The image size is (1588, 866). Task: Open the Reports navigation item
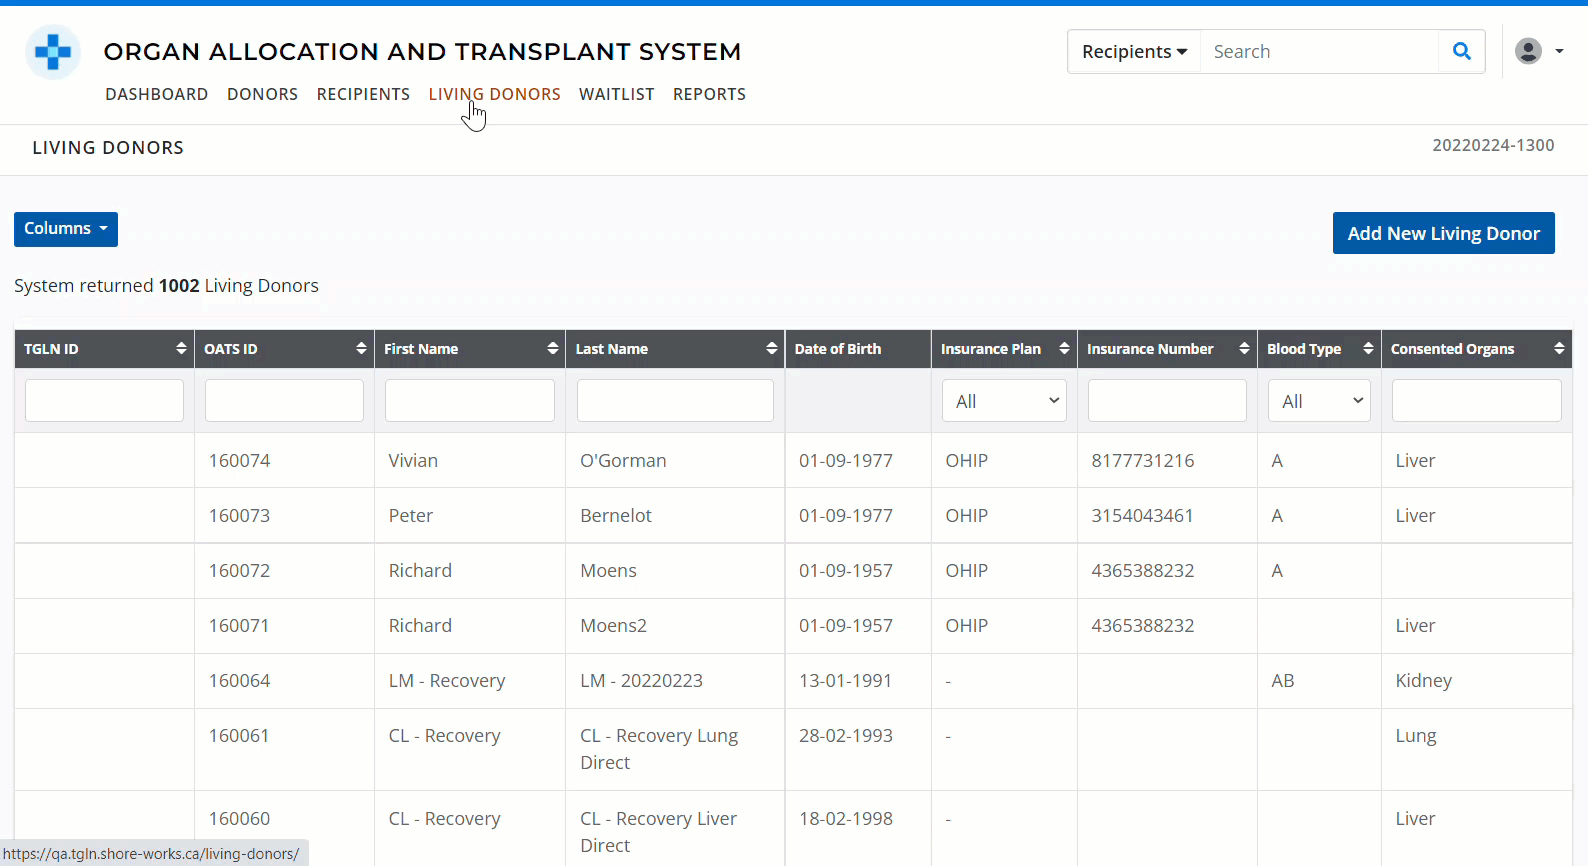[709, 94]
